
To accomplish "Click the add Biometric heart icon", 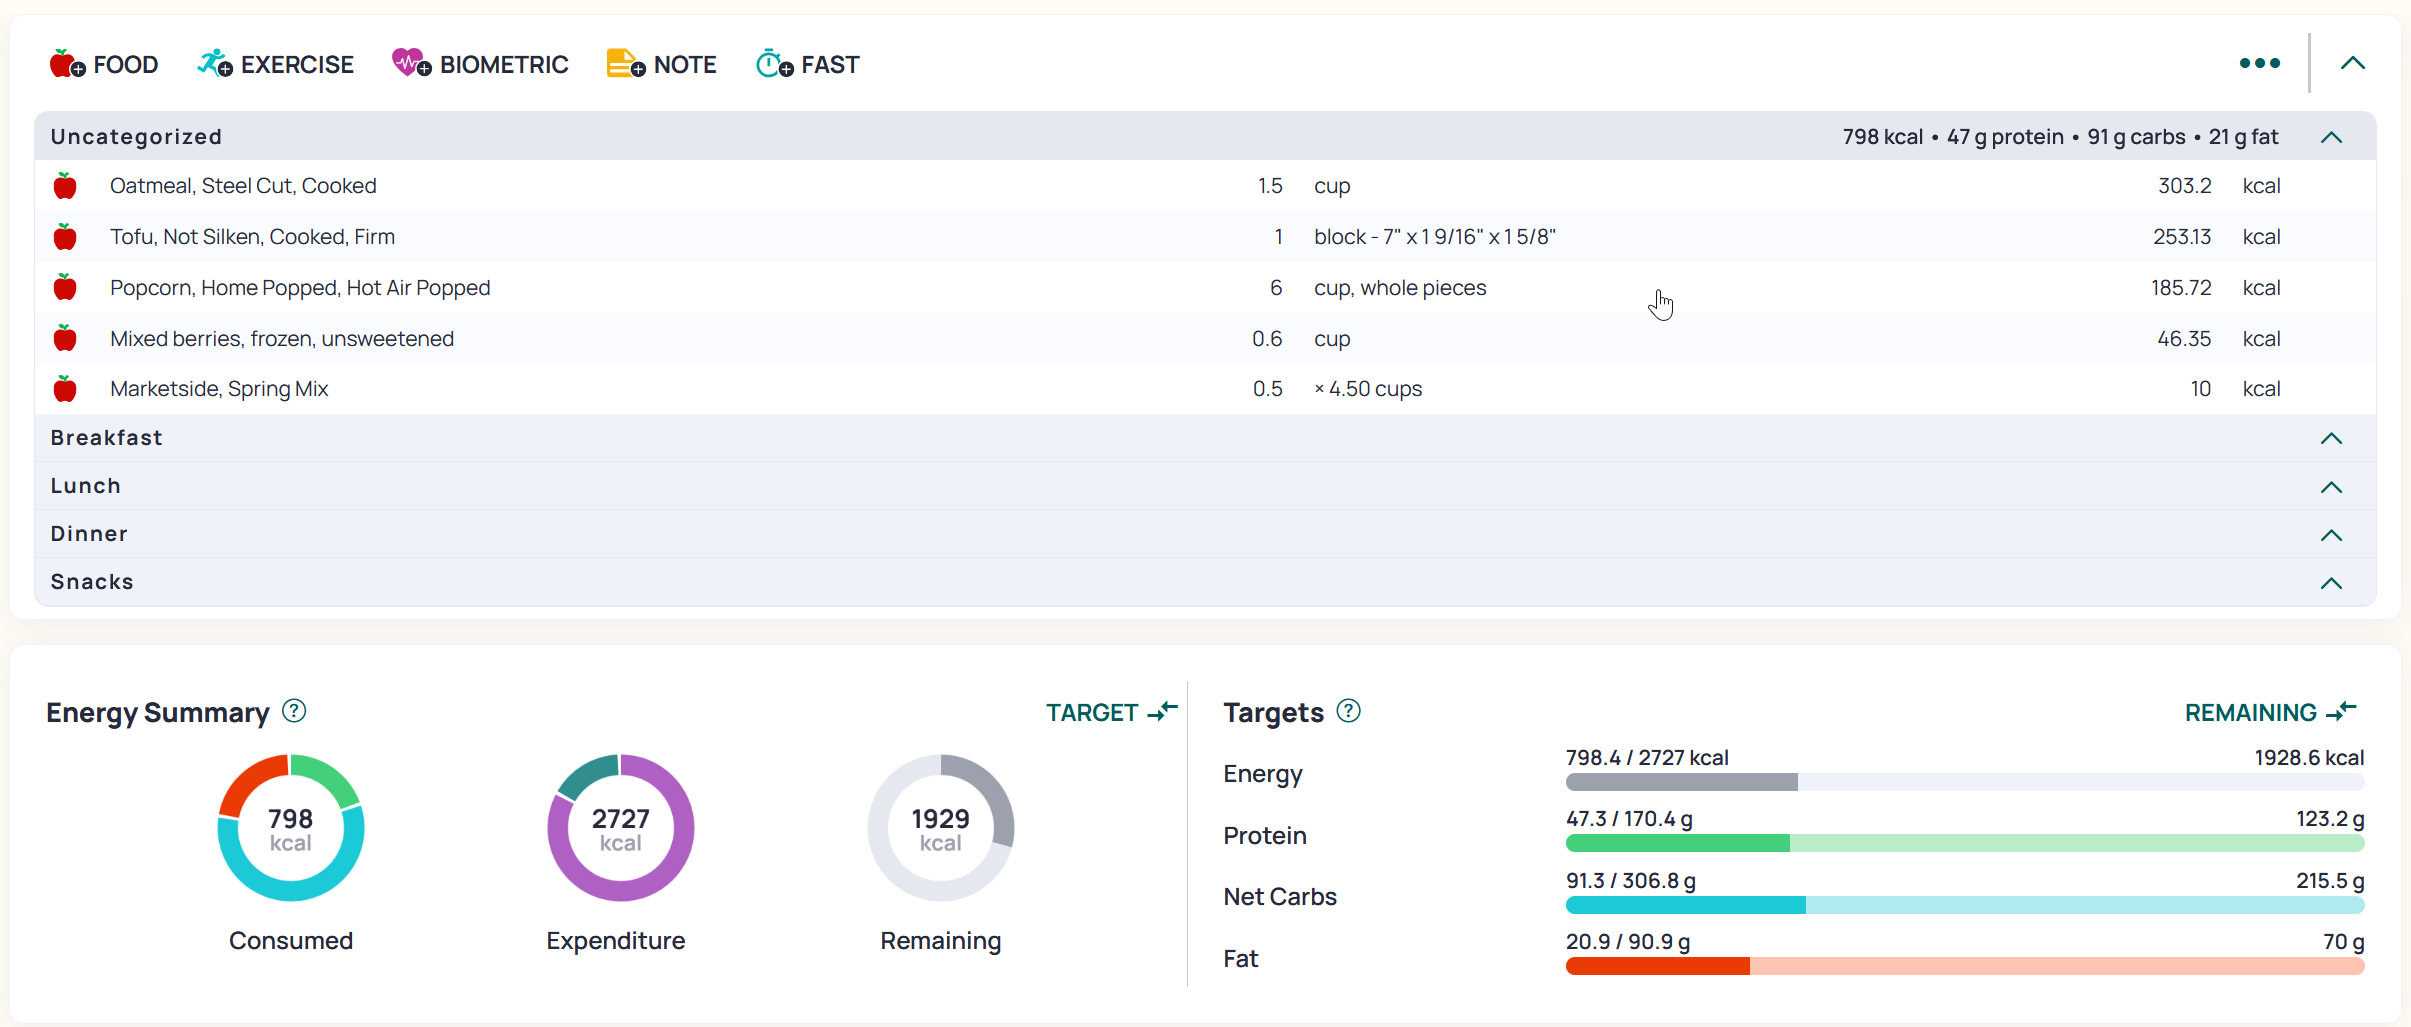I will (412, 64).
